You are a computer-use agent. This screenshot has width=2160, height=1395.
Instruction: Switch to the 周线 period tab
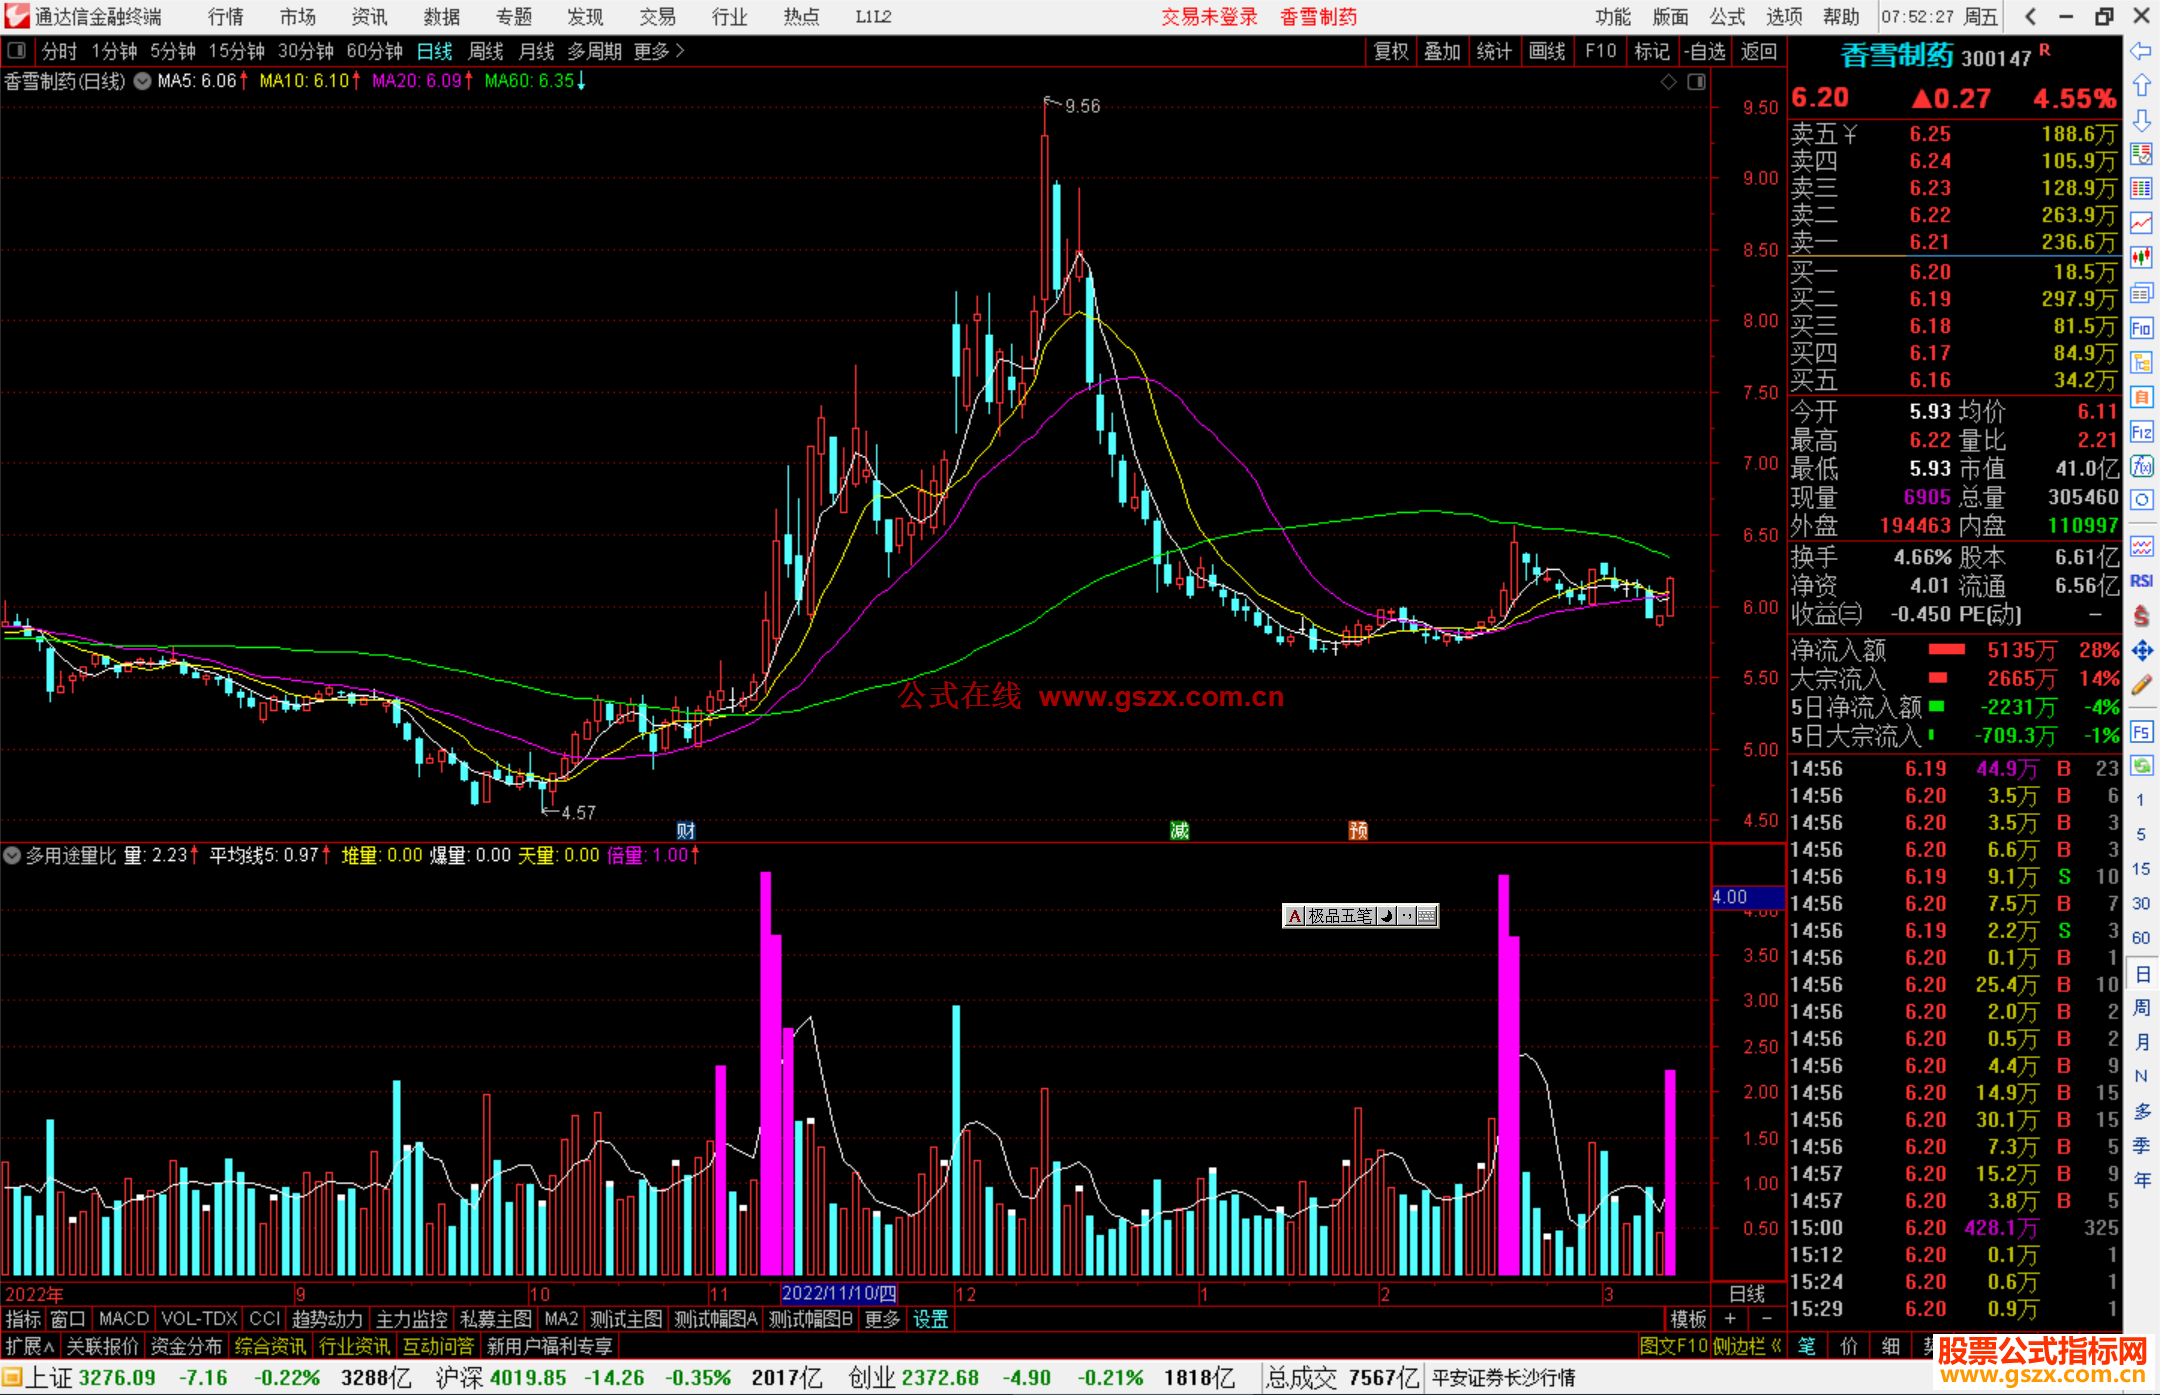[x=486, y=51]
